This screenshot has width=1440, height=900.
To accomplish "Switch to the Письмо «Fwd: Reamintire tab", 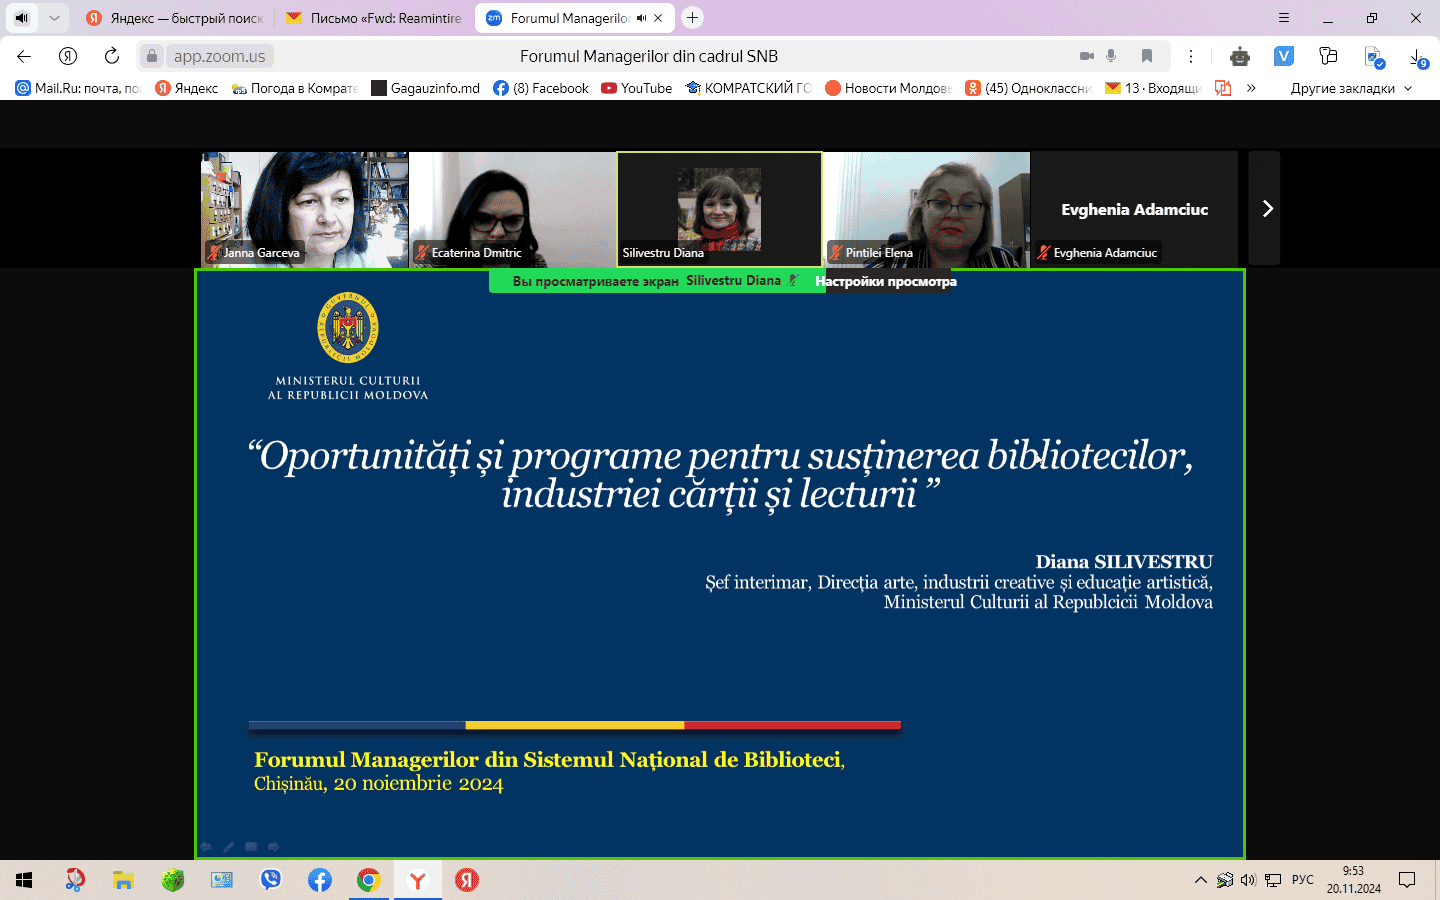I will (x=373, y=18).
